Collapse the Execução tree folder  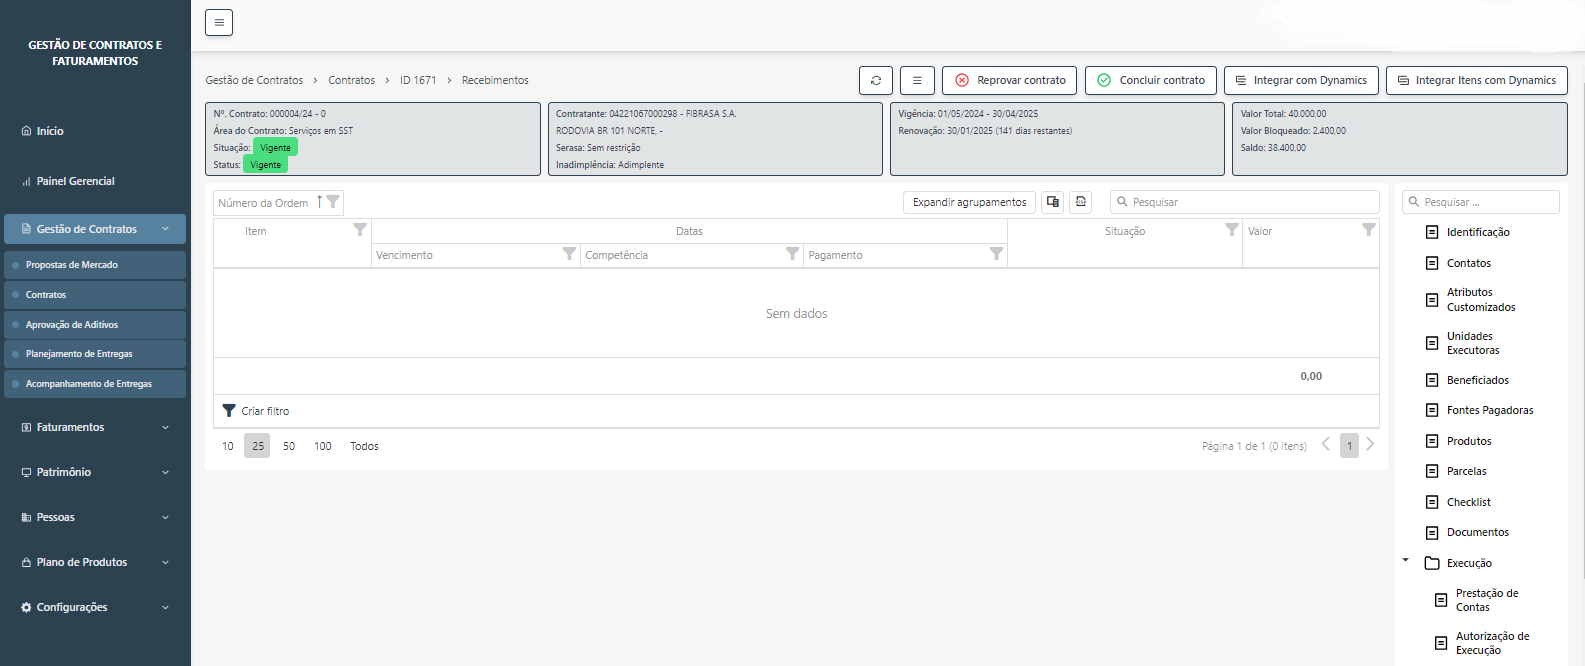tap(1405, 561)
